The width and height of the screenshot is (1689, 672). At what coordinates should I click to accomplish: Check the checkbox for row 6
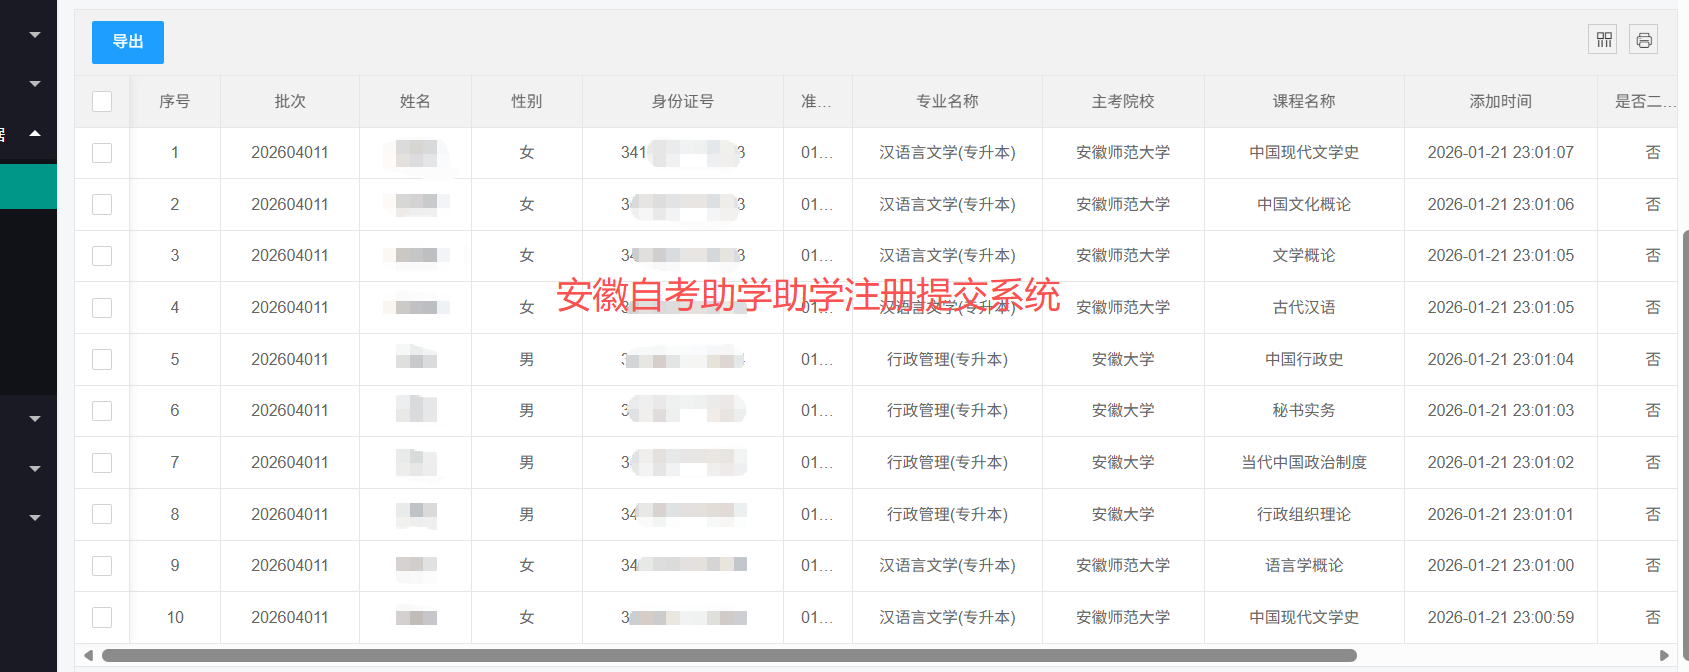point(102,411)
